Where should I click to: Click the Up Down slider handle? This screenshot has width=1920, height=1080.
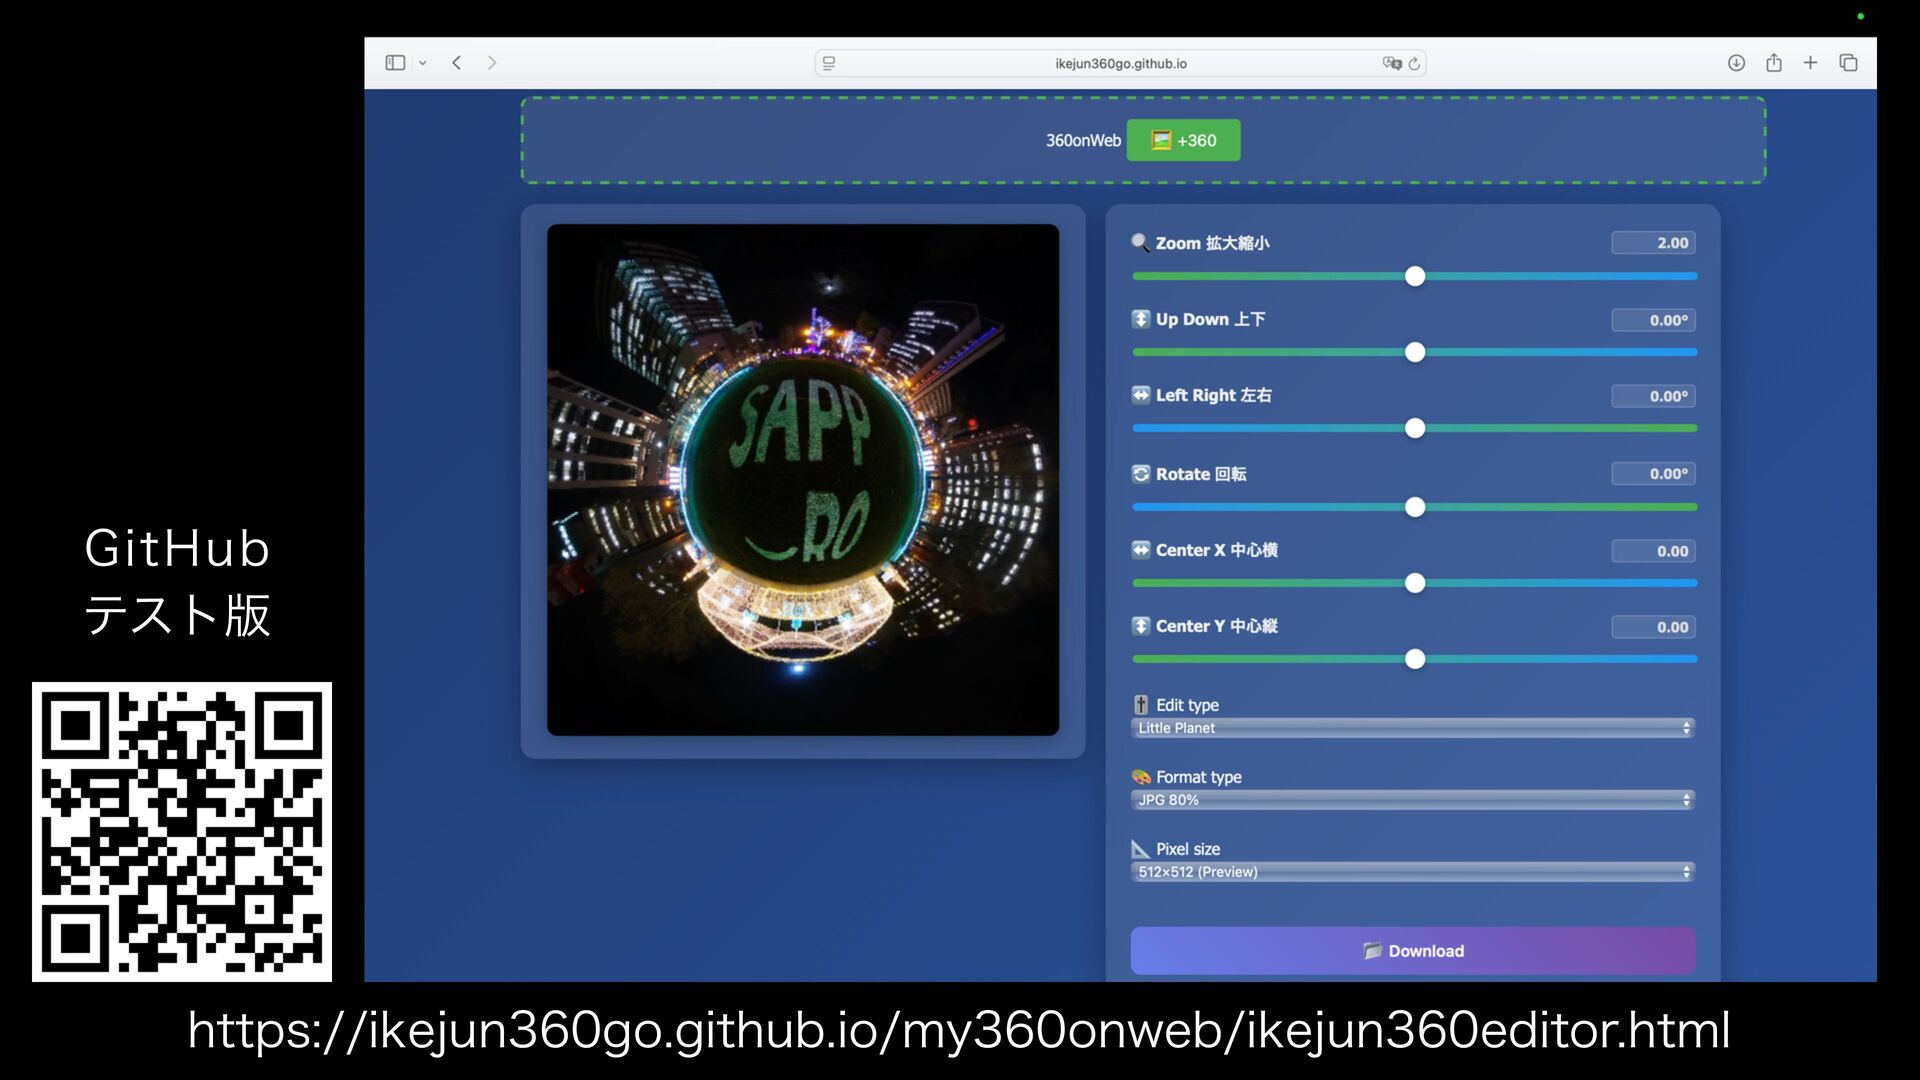pos(1415,352)
